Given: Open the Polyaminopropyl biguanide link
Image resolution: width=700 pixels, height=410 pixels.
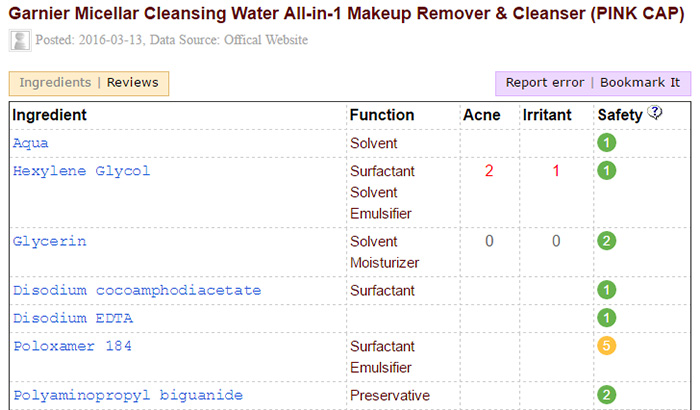Looking at the screenshot, I should tap(127, 395).
